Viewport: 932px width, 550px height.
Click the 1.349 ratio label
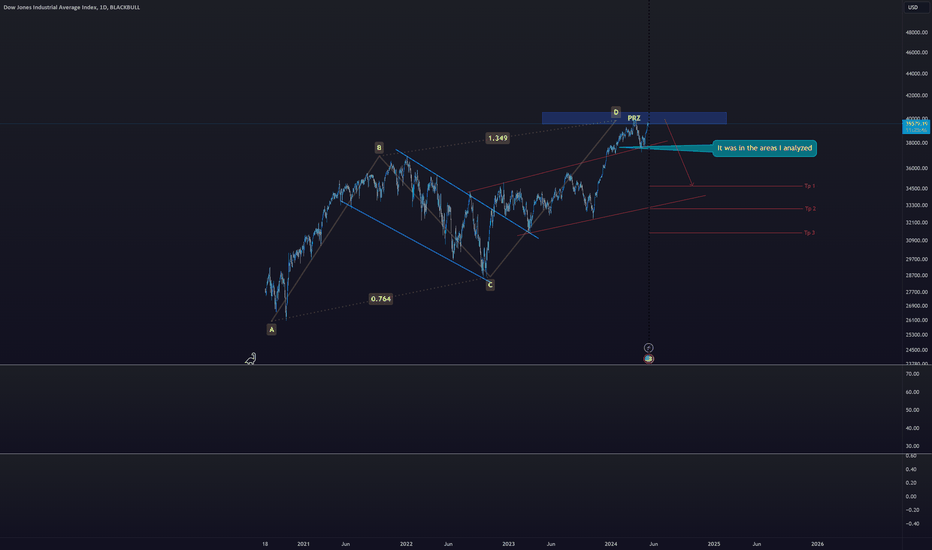click(498, 138)
